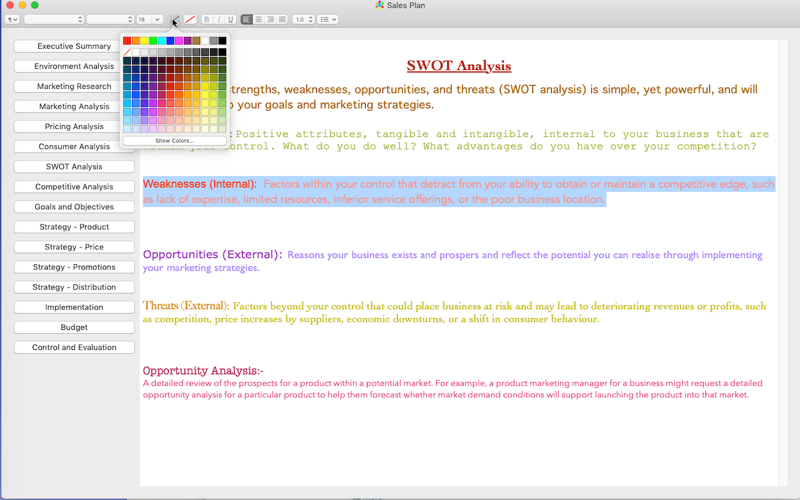Click the text color well
800x500 pixels.
[174, 19]
